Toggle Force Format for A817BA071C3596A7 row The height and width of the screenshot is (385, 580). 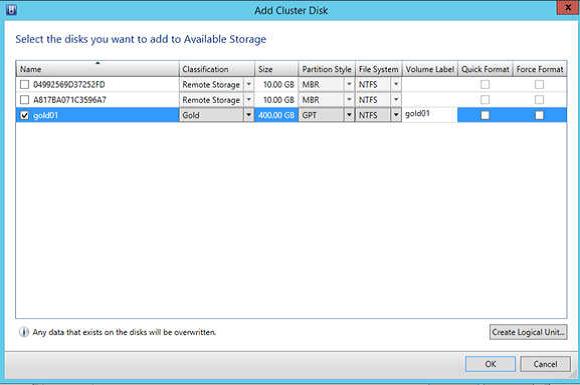539,100
